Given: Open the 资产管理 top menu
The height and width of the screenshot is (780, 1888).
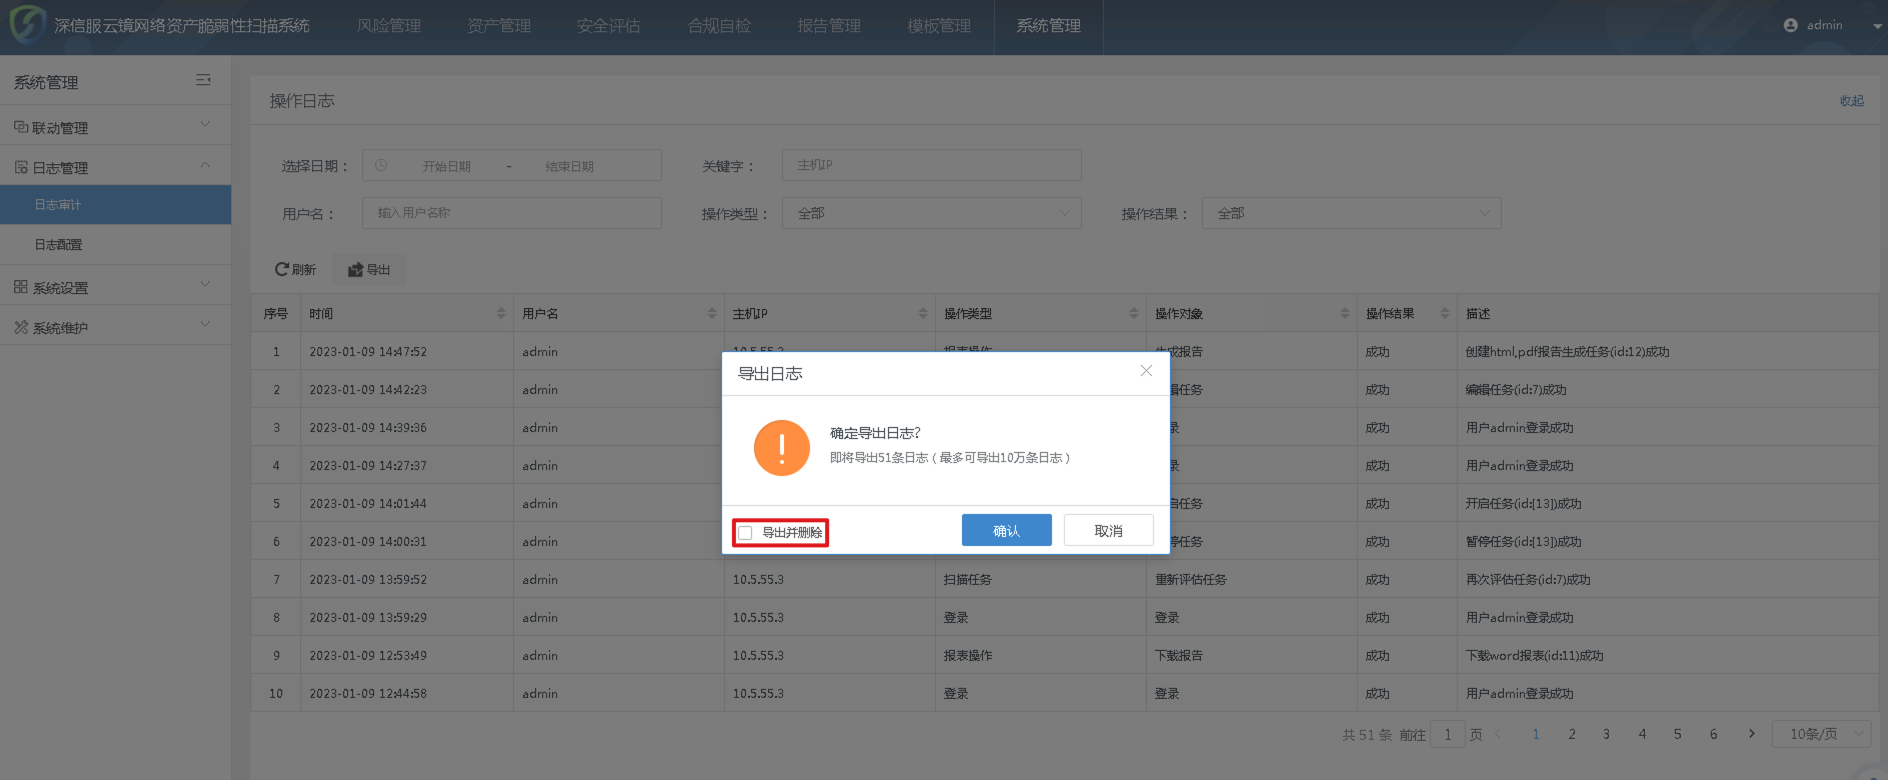Looking at the screenshot, I should point(499,26).
